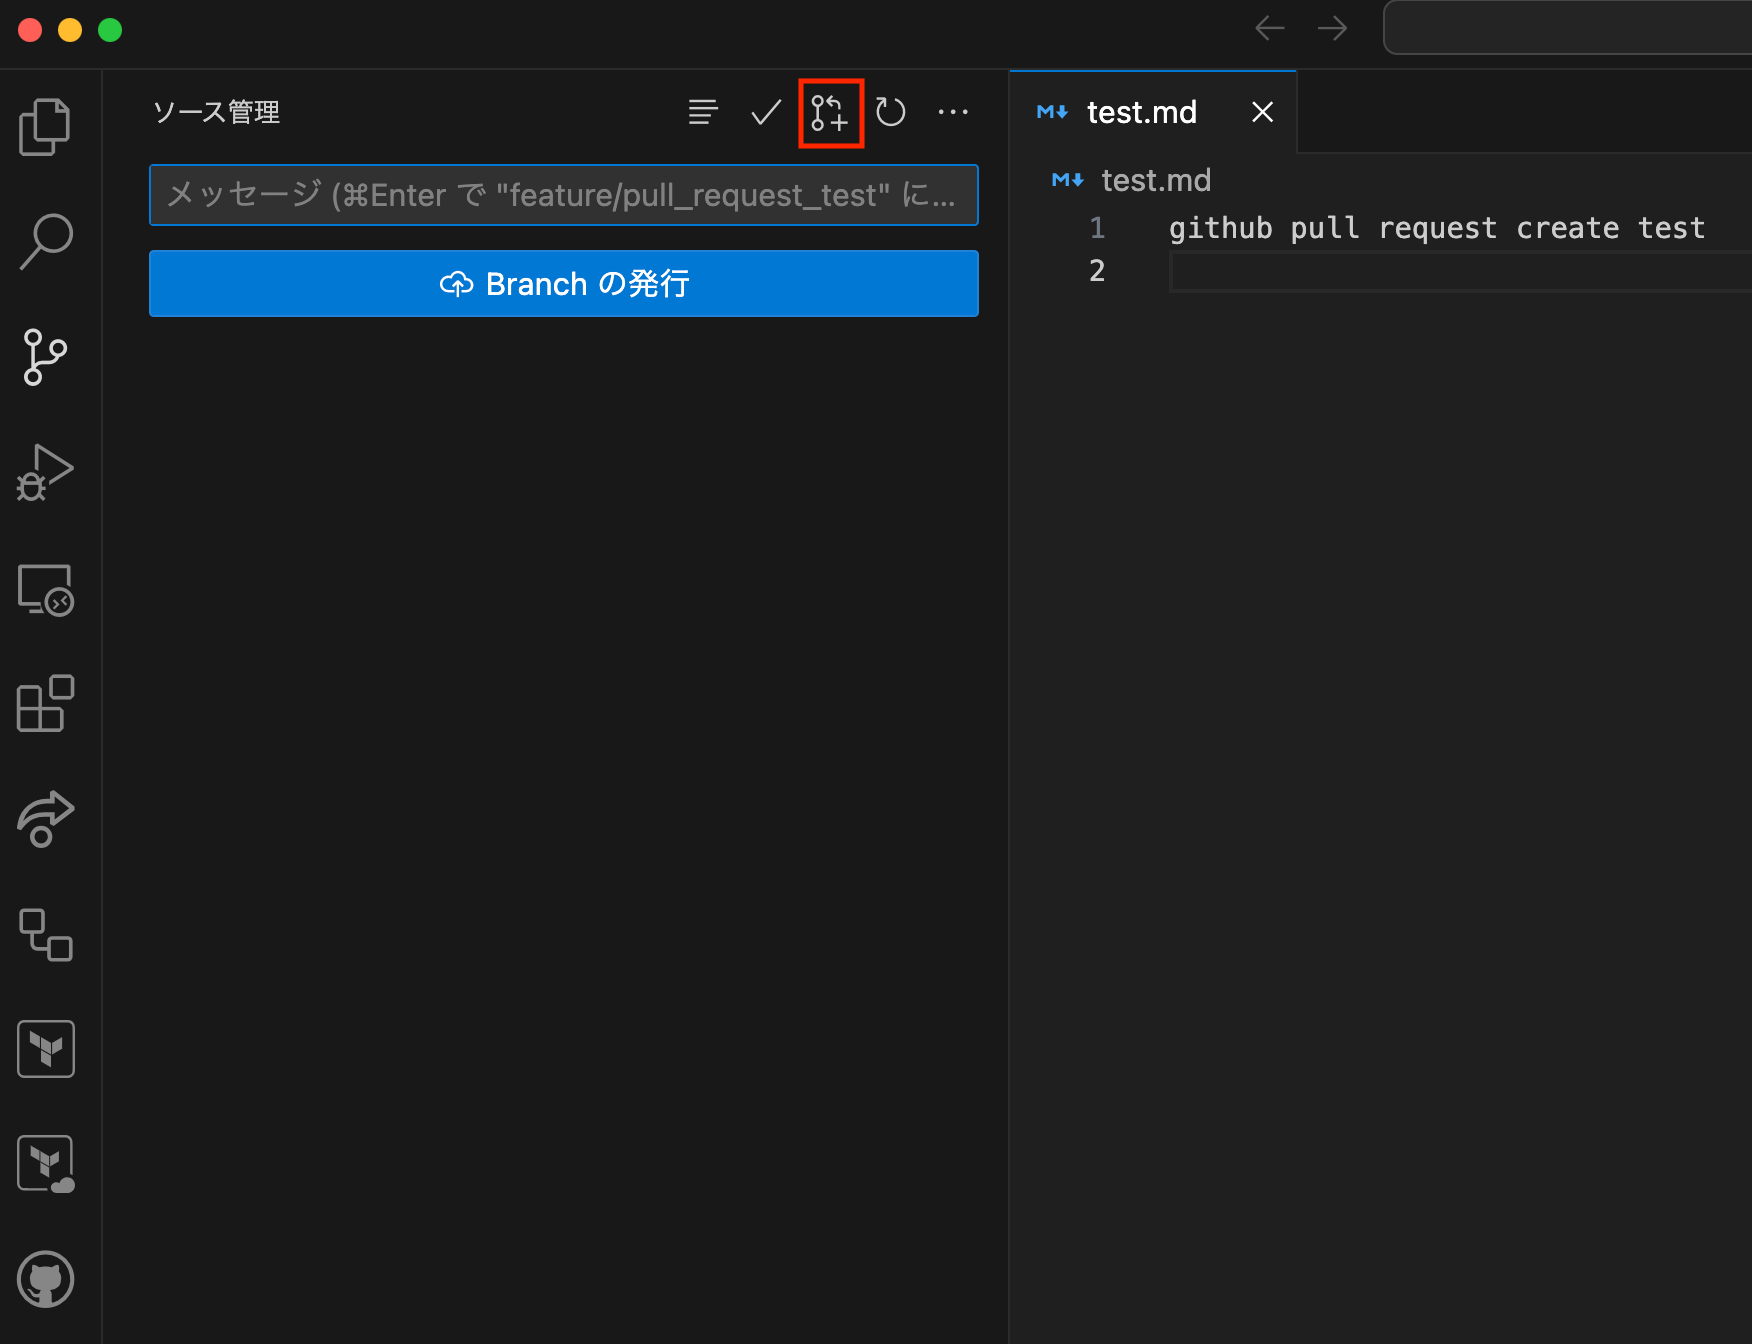
Task: Open the Explorer view
Action: coord(45,126)
